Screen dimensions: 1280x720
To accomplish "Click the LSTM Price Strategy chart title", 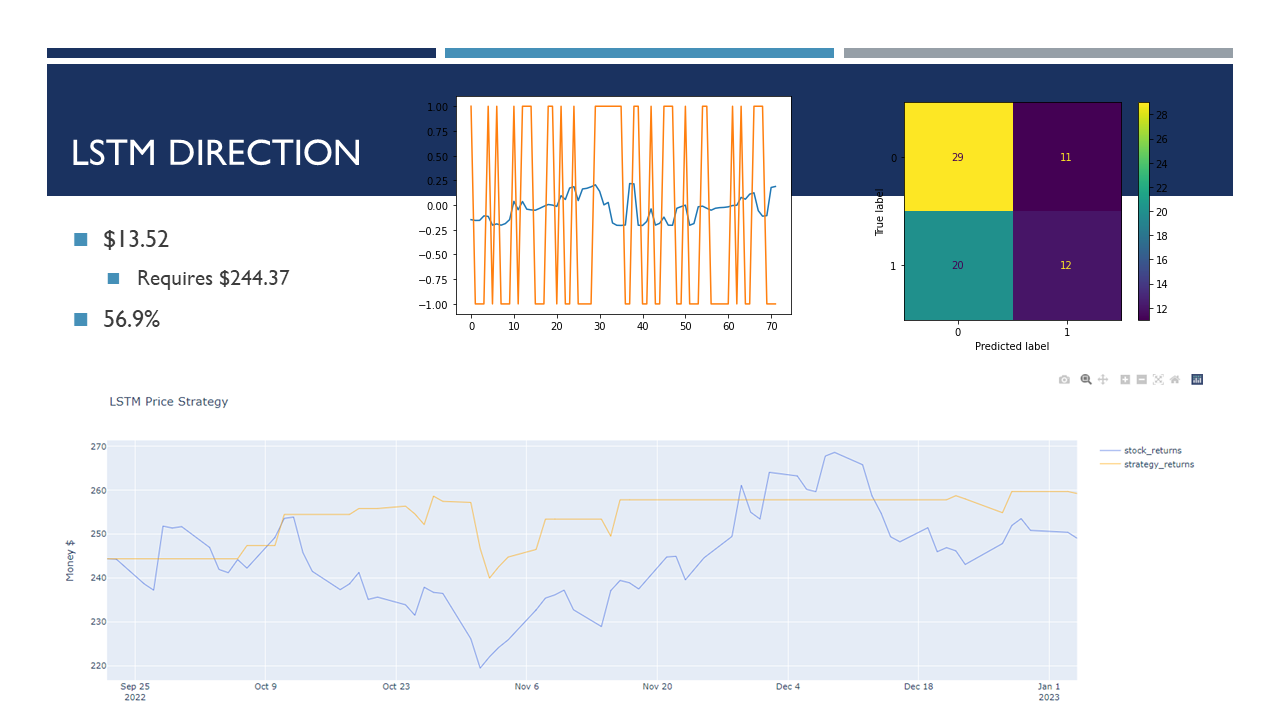I will [x=168, y=402].
